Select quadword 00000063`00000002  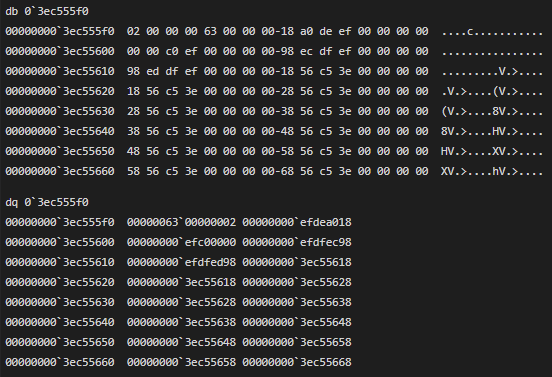pyautogui.click(x=181, y=222)
